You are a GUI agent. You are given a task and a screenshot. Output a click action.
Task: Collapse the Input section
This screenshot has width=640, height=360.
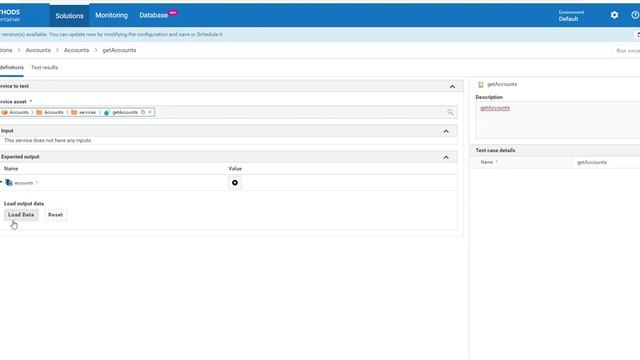point(446,131)
